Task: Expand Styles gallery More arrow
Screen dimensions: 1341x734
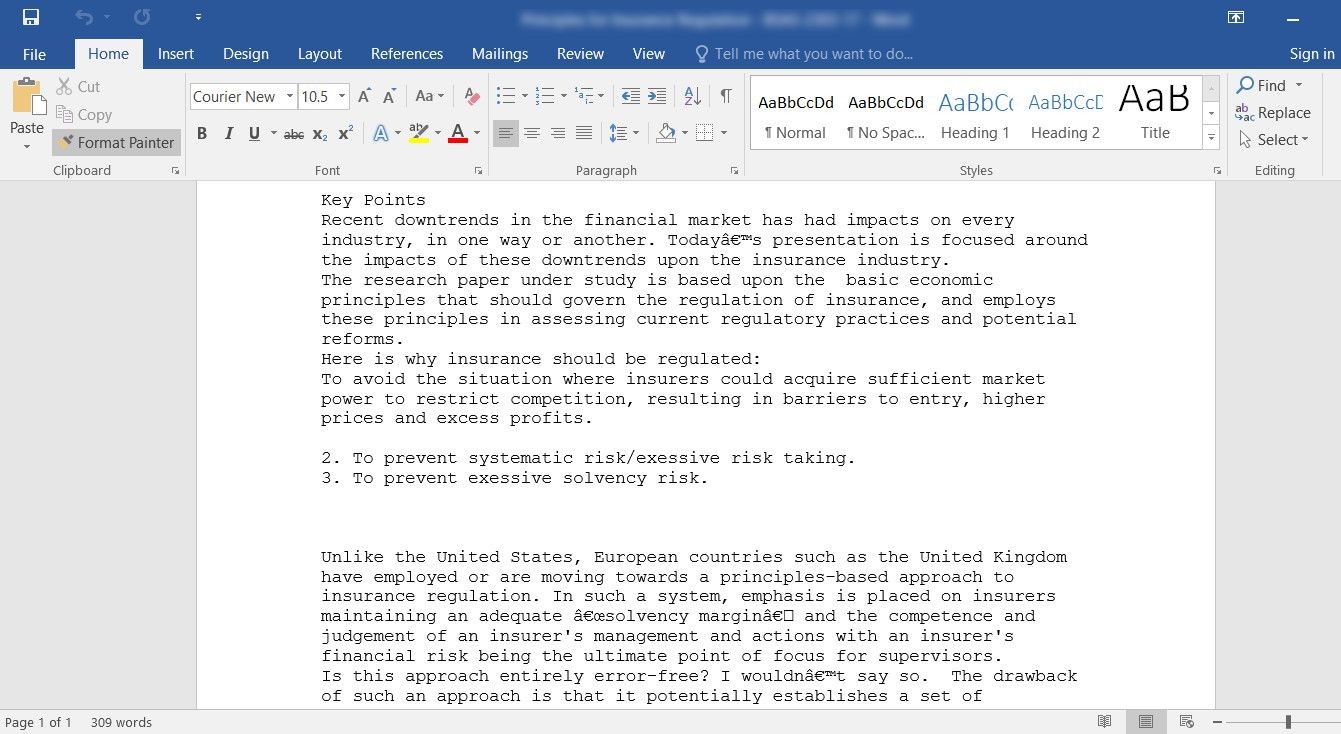Action: coord(1212,138)
